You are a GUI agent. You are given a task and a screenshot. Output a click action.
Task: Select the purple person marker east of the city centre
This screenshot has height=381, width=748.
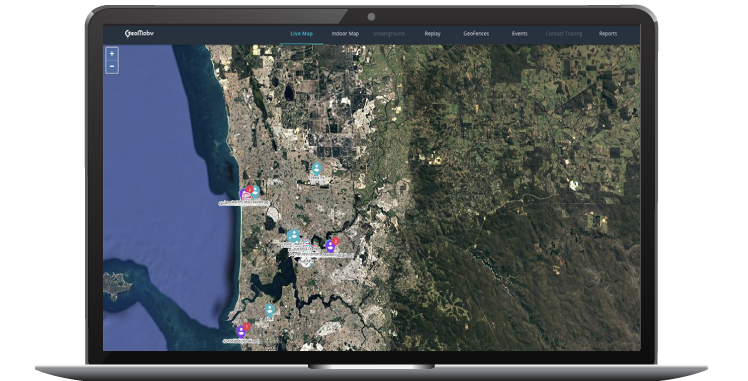click(x=330, y=246)
